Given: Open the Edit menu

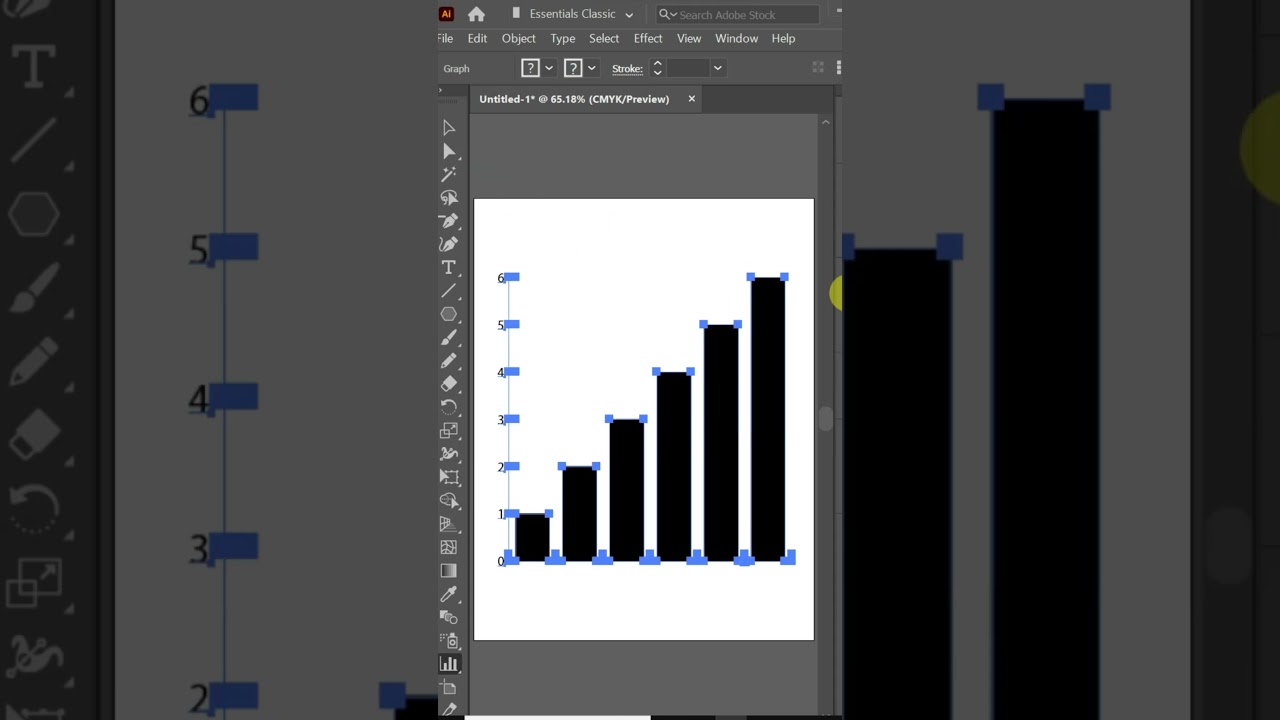Looking at the screenshot, I should coord(477,38).
